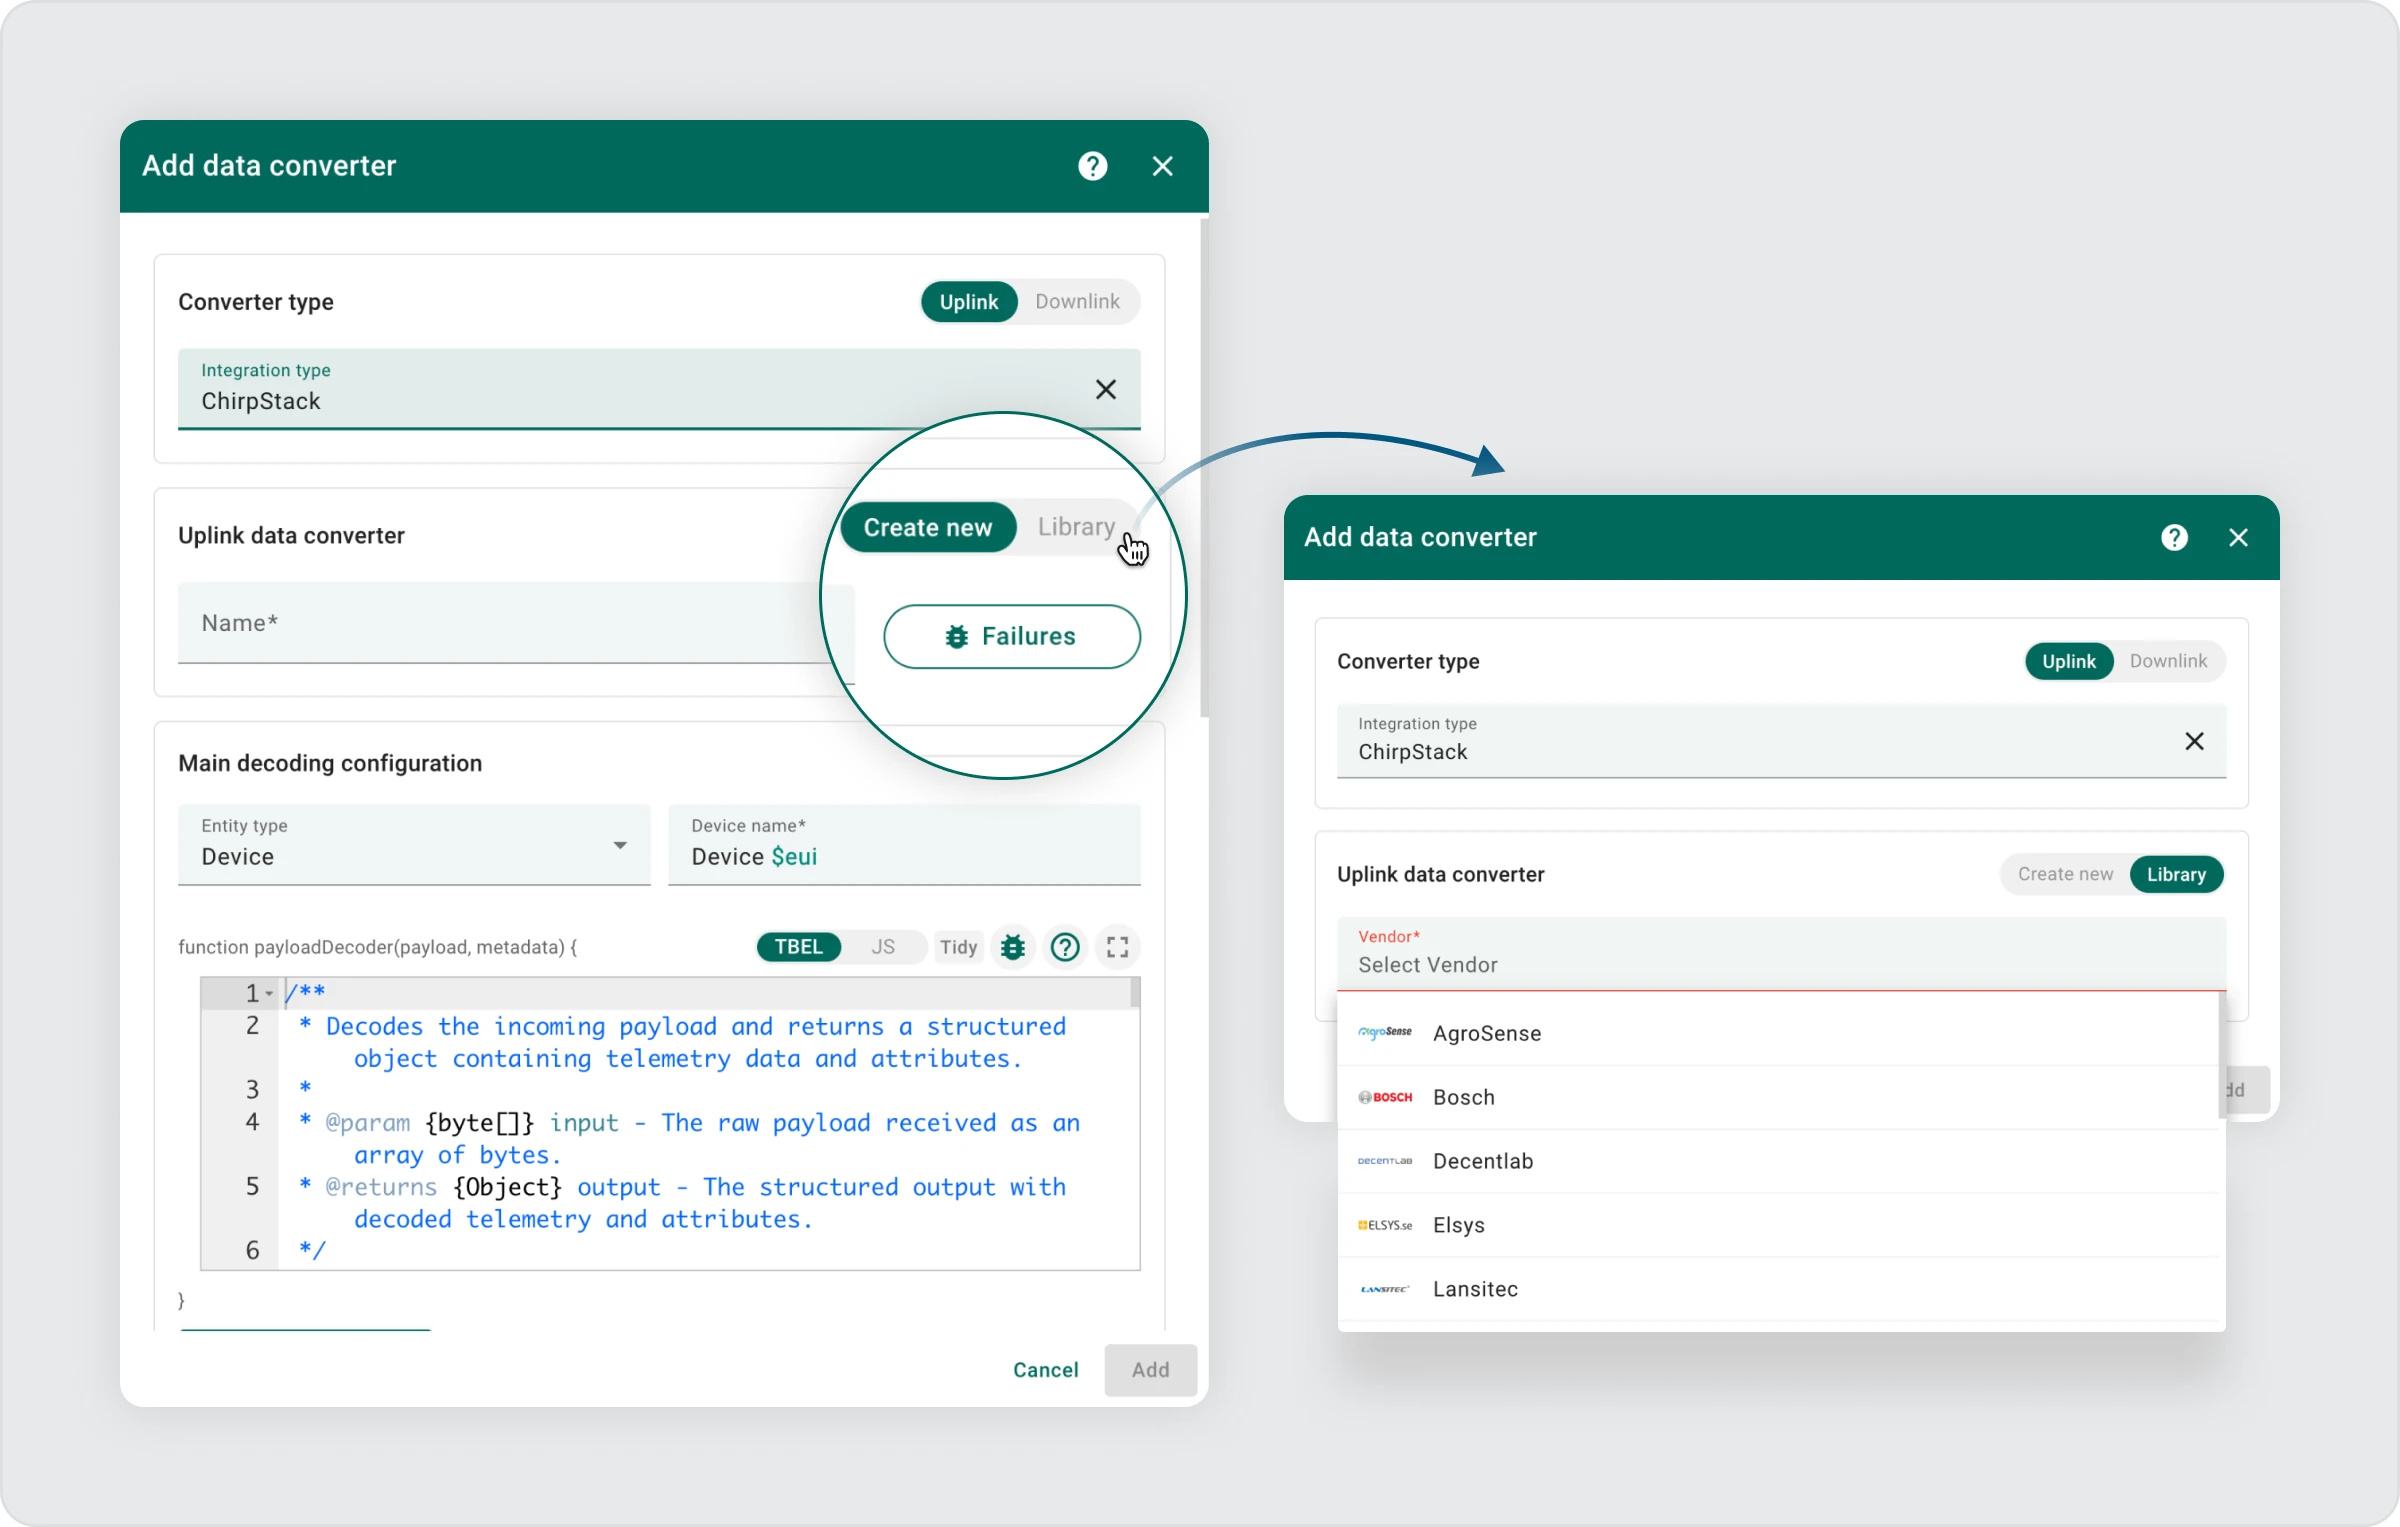Screen dimensions: 2400x1527
Task: Clear ChirpStack integration type in left dialog
Action: pyautogui.click(x=1105, y=390)
